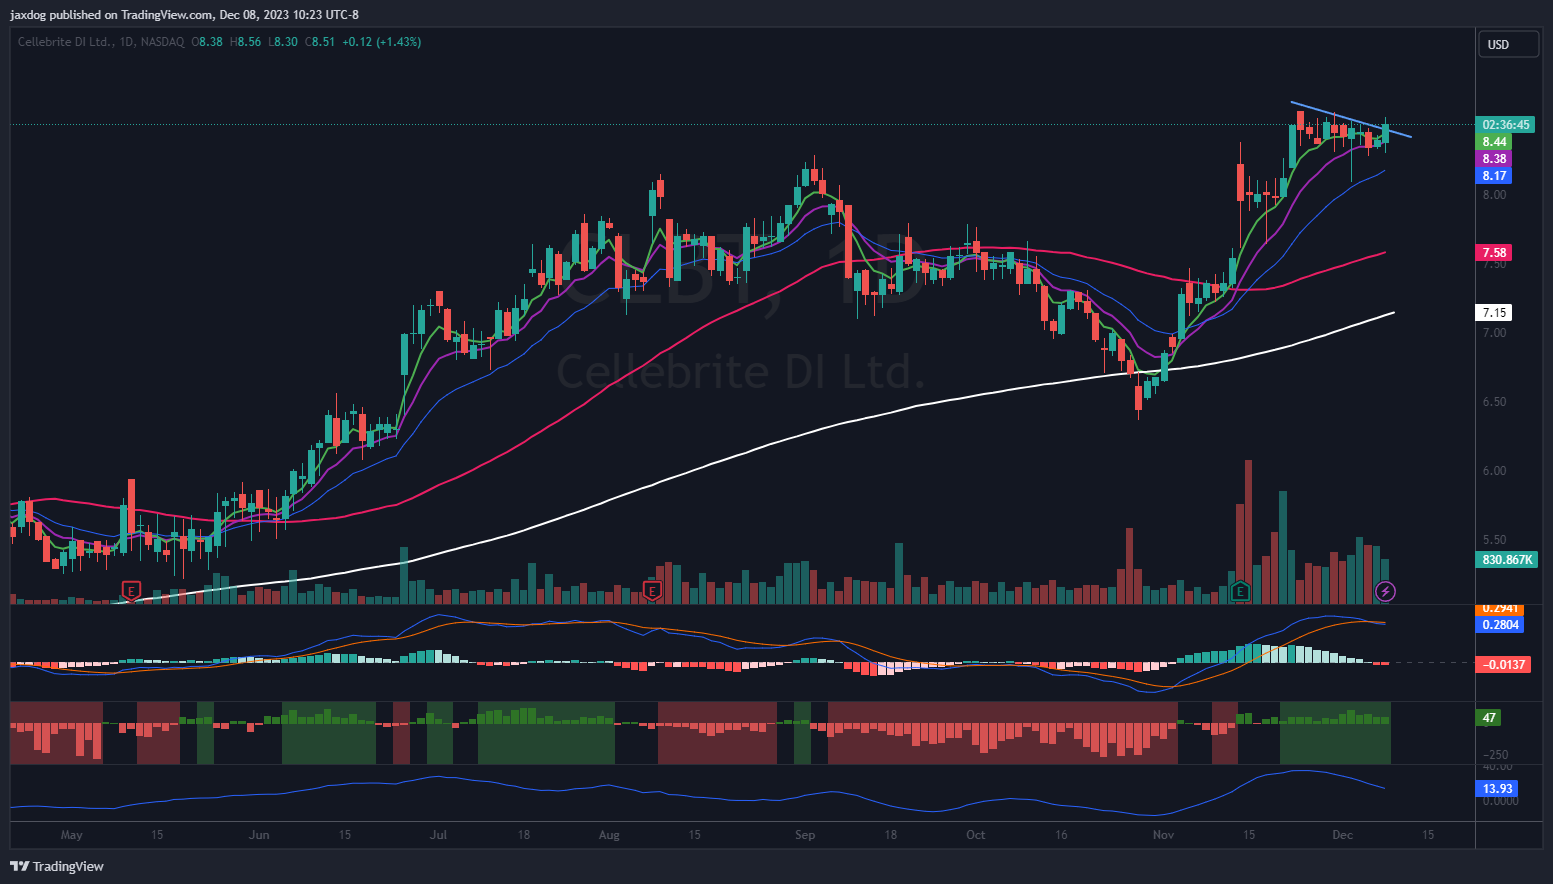Click the close value C8.51
Image resolution: width=1553 pixels, height=884 pixels.
click(x=320, y=42)
